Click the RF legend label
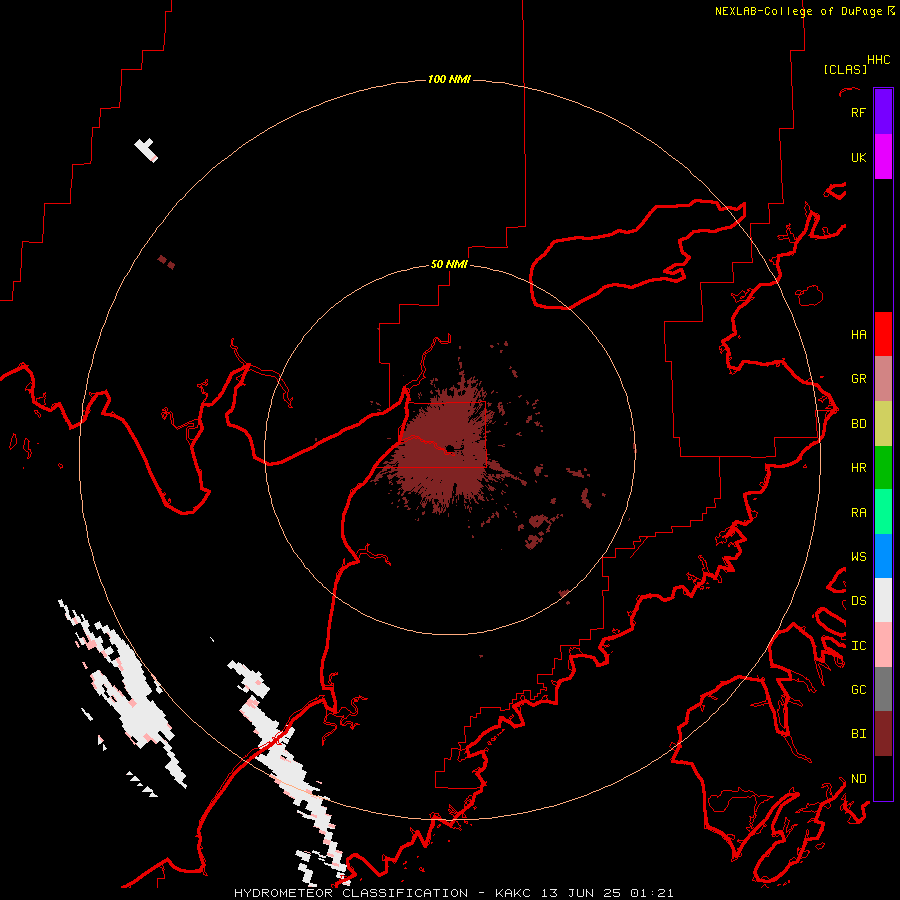Viewport: 900px width, 900px height. 858,112
